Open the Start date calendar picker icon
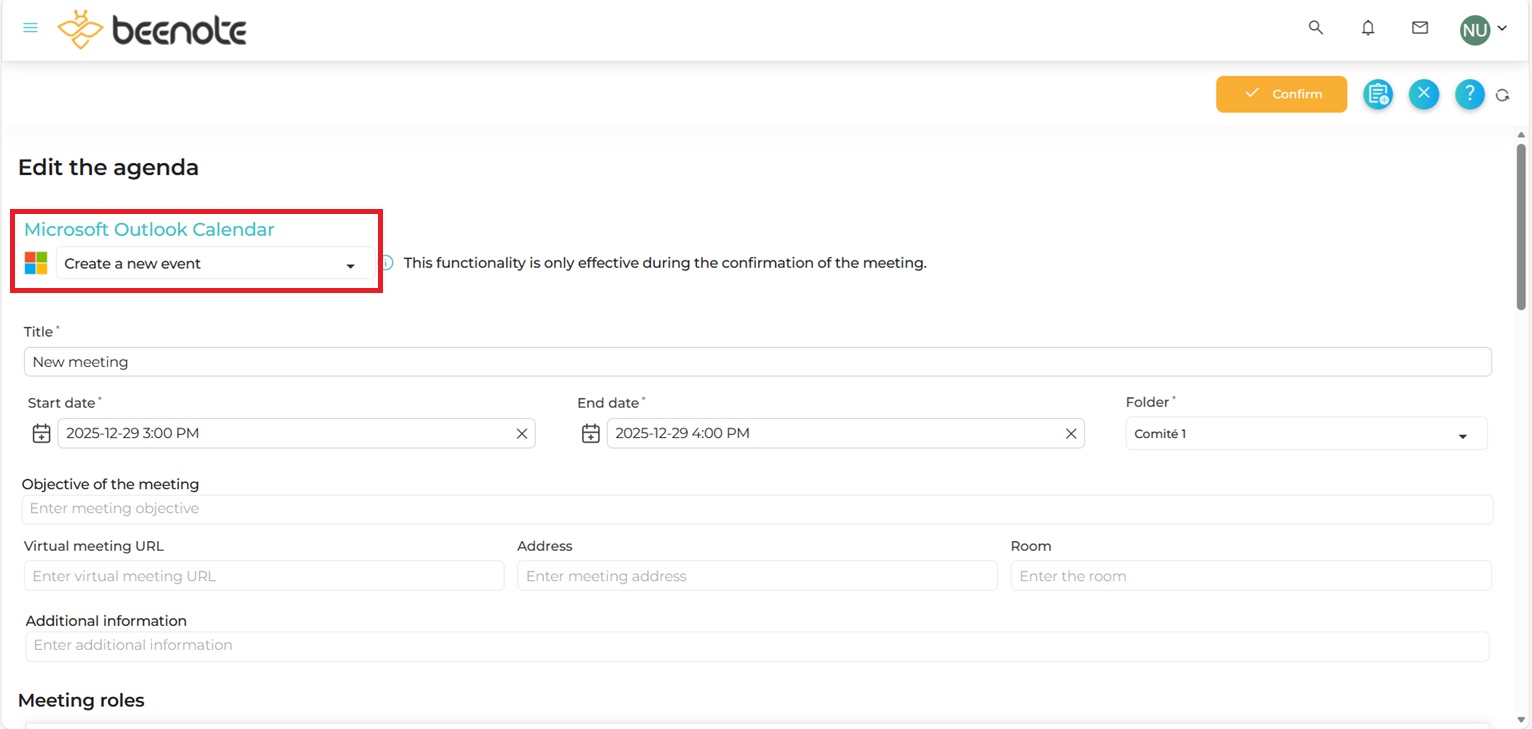Image resolution: width=1532 pixels, height=729 pixels. tap(41, 433)
